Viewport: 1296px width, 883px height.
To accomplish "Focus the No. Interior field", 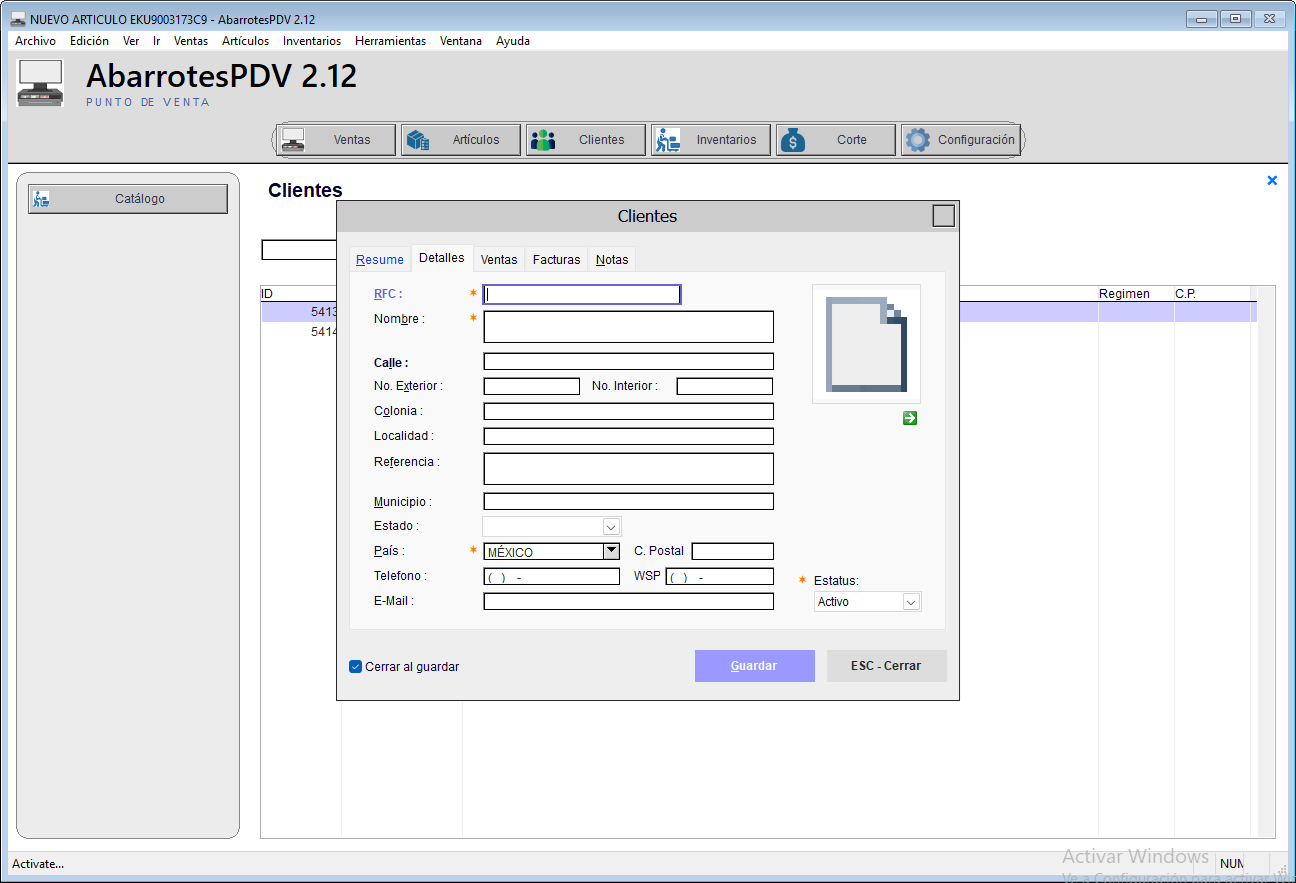I will pos(725,386).
